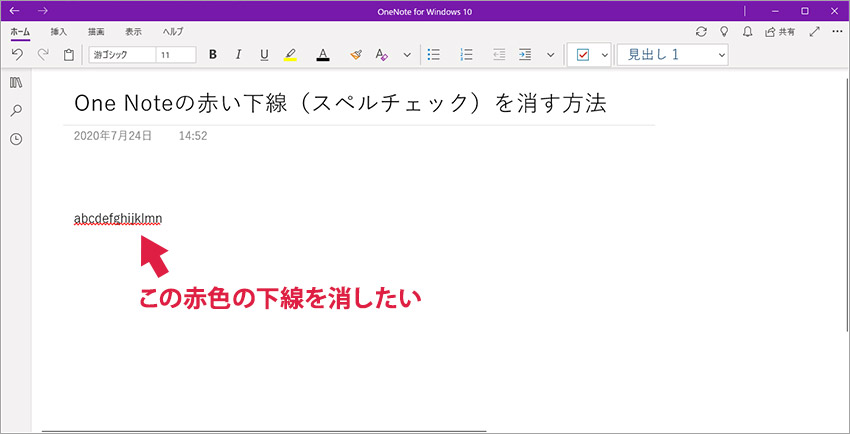Open search from the left sidebar
The image size is (850, 434).
[x=16, y=110]
